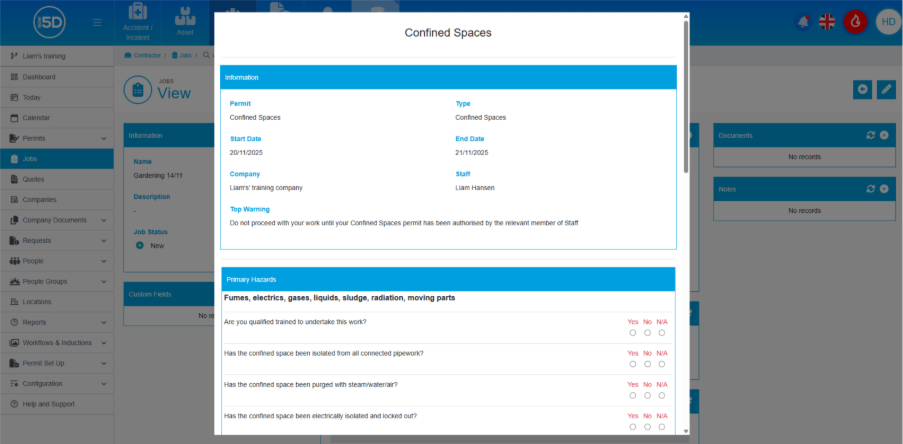This screenshot has width=903, height=444.
Task: Click the modal vertical scrollbar thumb
Action: click(x=685, y=96)
